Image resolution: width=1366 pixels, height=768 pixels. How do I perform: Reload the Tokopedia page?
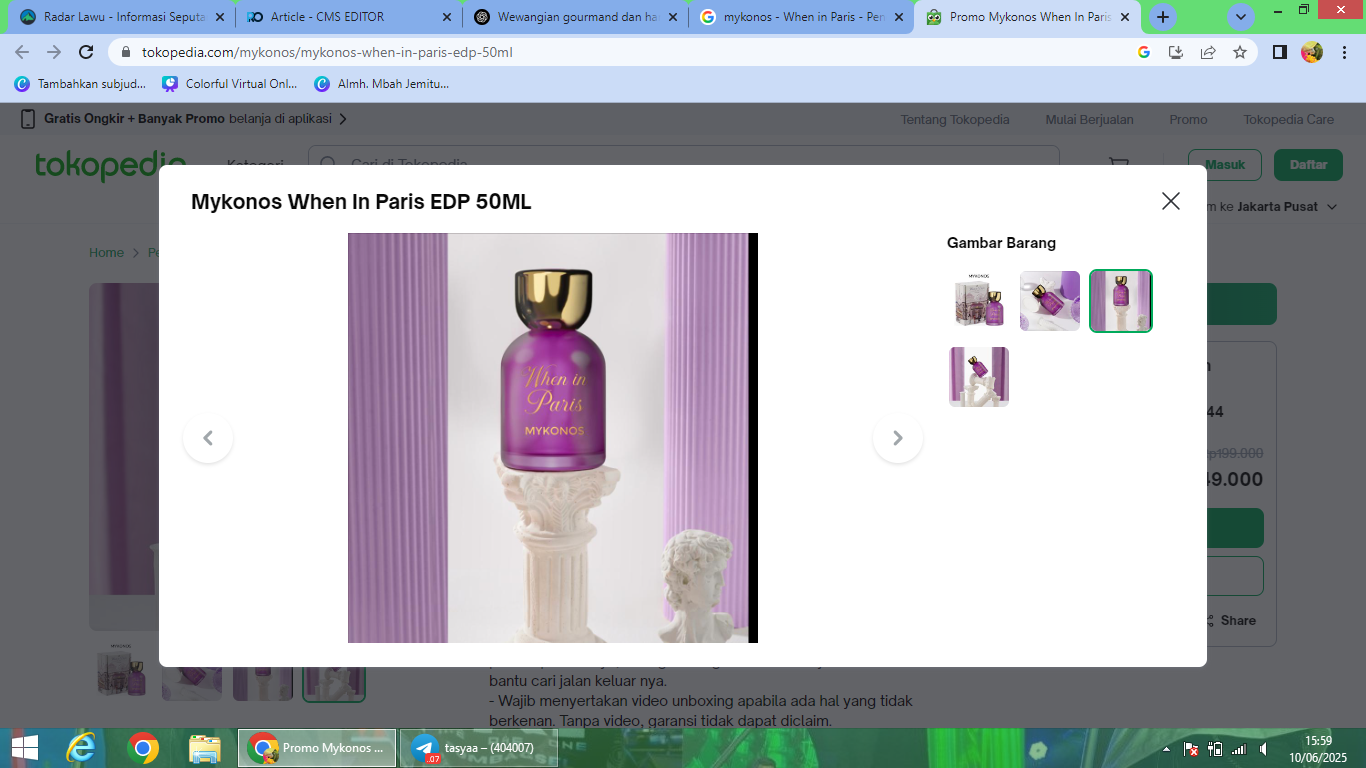[x=86, y=52]
